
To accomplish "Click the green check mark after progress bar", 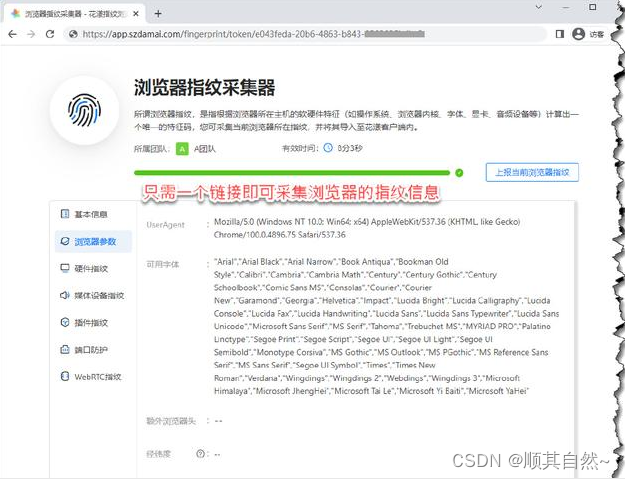I will tap(459, 173).
